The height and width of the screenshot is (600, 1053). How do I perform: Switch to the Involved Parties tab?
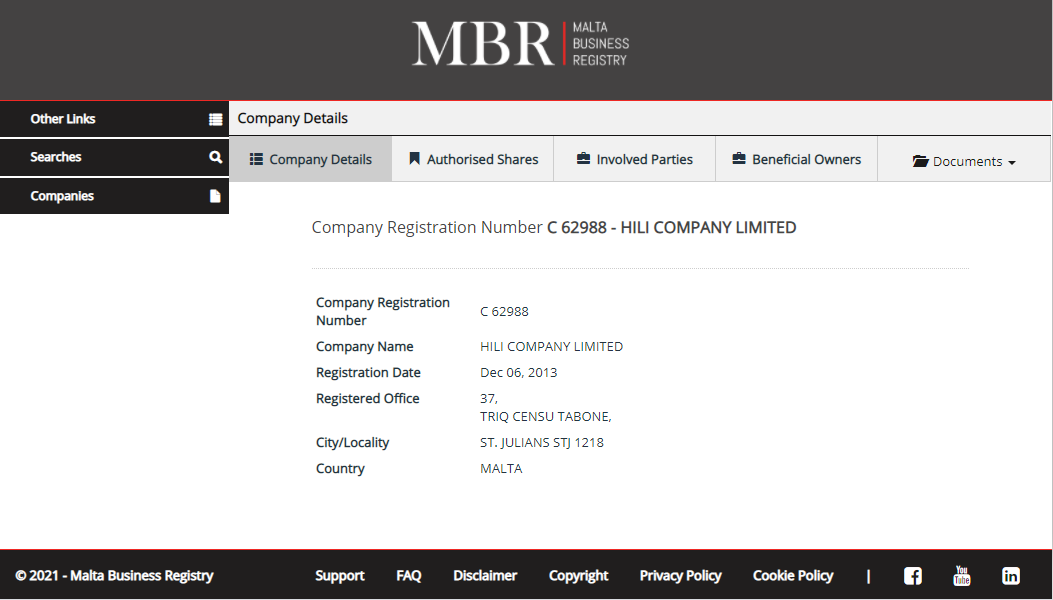pyautogui.click(x=635, y=159)
